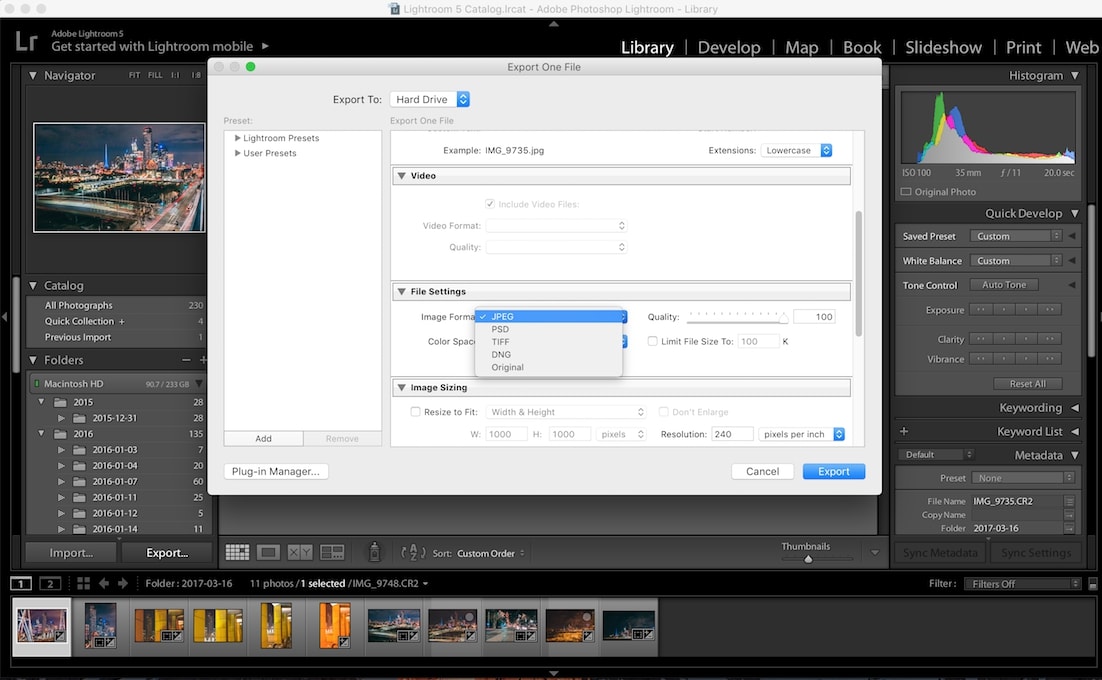Screen dimensions: 1102x680
Task: Click Auto Tone in Quick Develop
Action: point(1004,285)
